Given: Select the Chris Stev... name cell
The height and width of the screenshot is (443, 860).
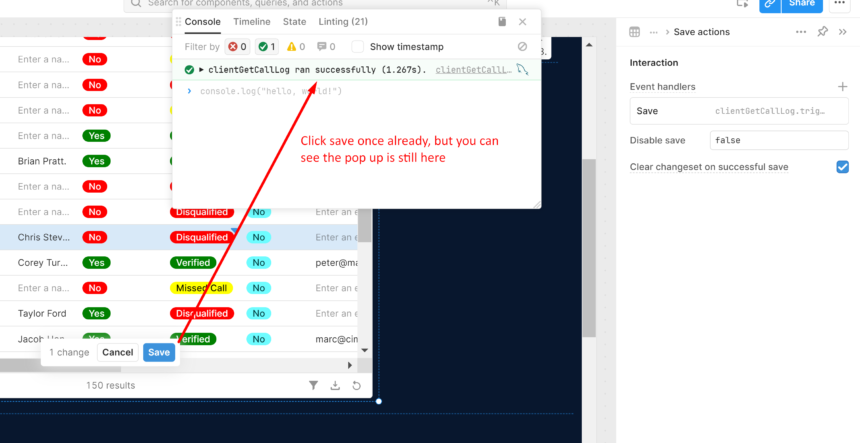Looking at the screenshot, I should [x=44, y=237].
